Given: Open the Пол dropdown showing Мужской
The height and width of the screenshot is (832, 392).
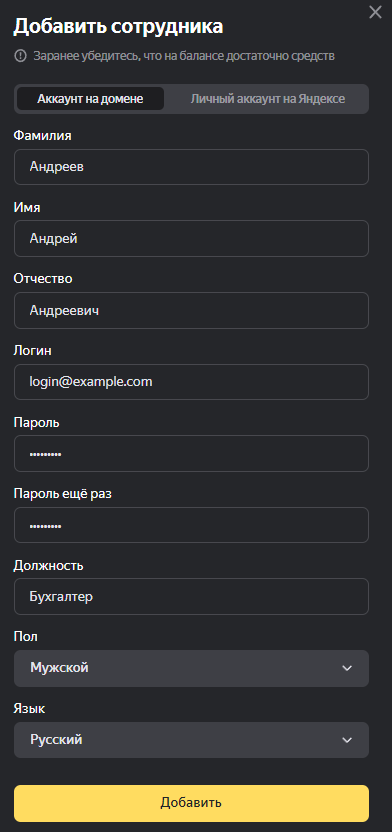Looking at the screenshot, I should [191, 668].
